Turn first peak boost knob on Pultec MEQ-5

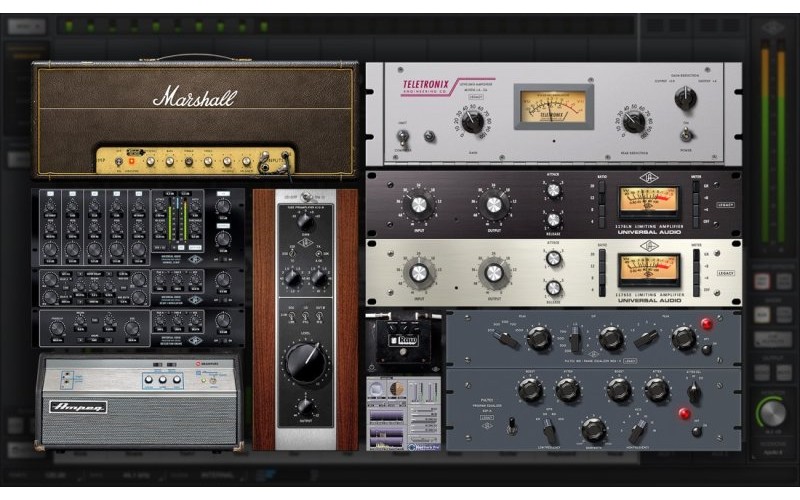(x=538, y=338)
